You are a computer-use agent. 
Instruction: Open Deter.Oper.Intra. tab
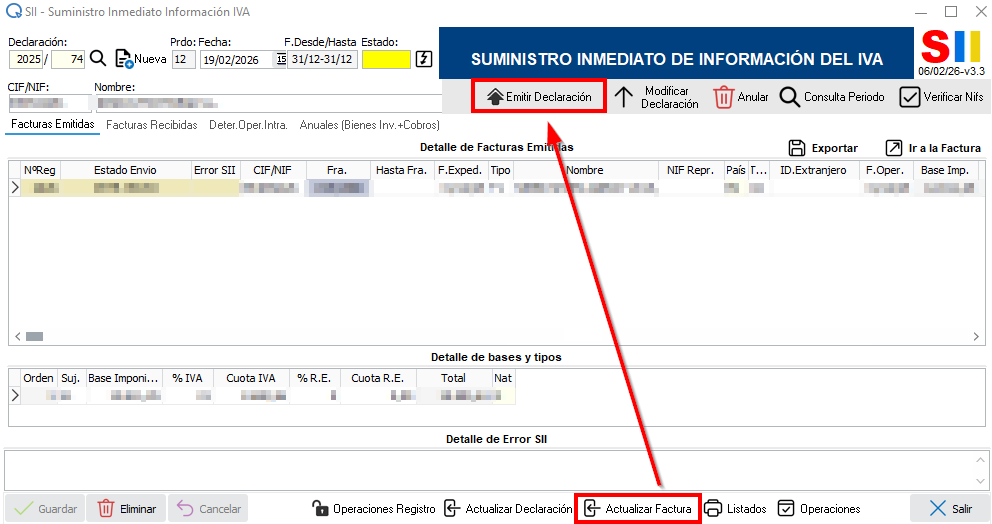coord(248,125)
